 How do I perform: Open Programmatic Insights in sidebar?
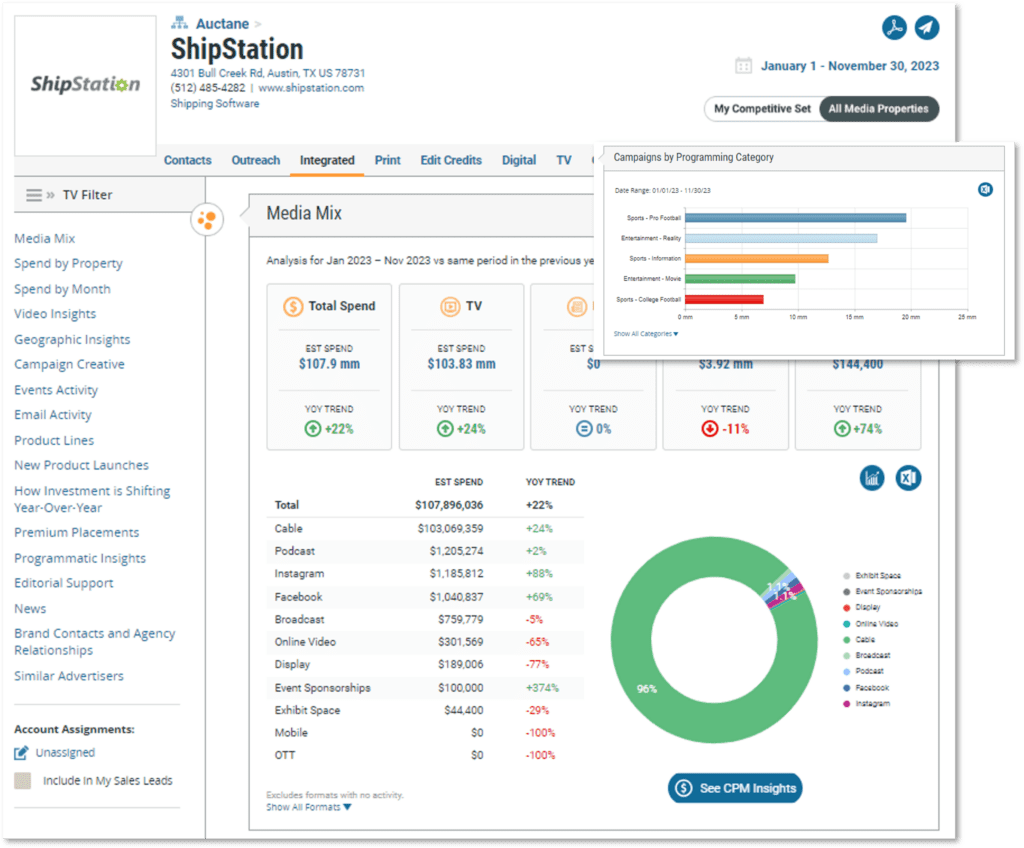click(x=80, y=558)
